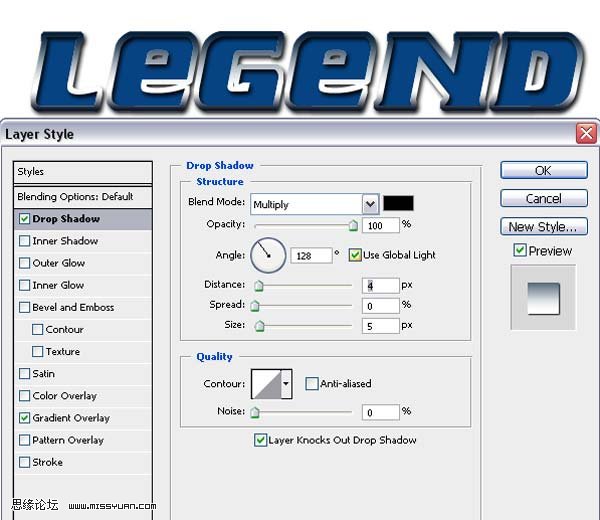The height and width of the screenshot is (520, 600).
Task: Click the Cancel button
Action: pyautogui.click(x=544, y=199)
